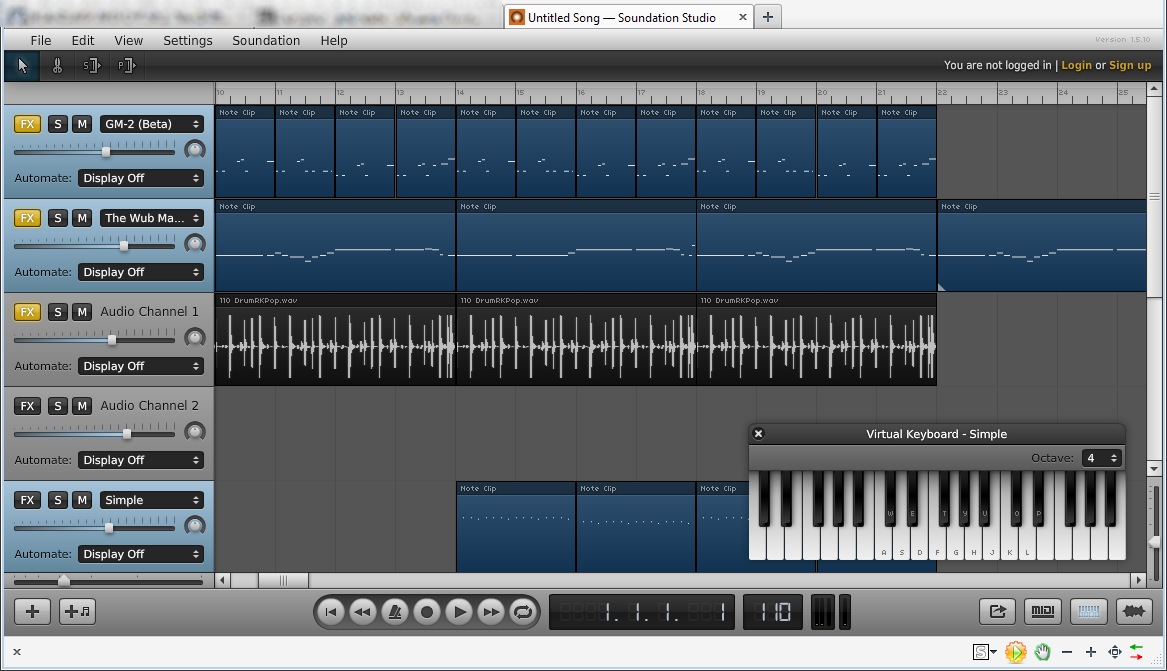The width and height of the screenshot is (1167, 671).
Task: Open Automate dropdown for Wub Machine channel
Action: click(141, 272)
